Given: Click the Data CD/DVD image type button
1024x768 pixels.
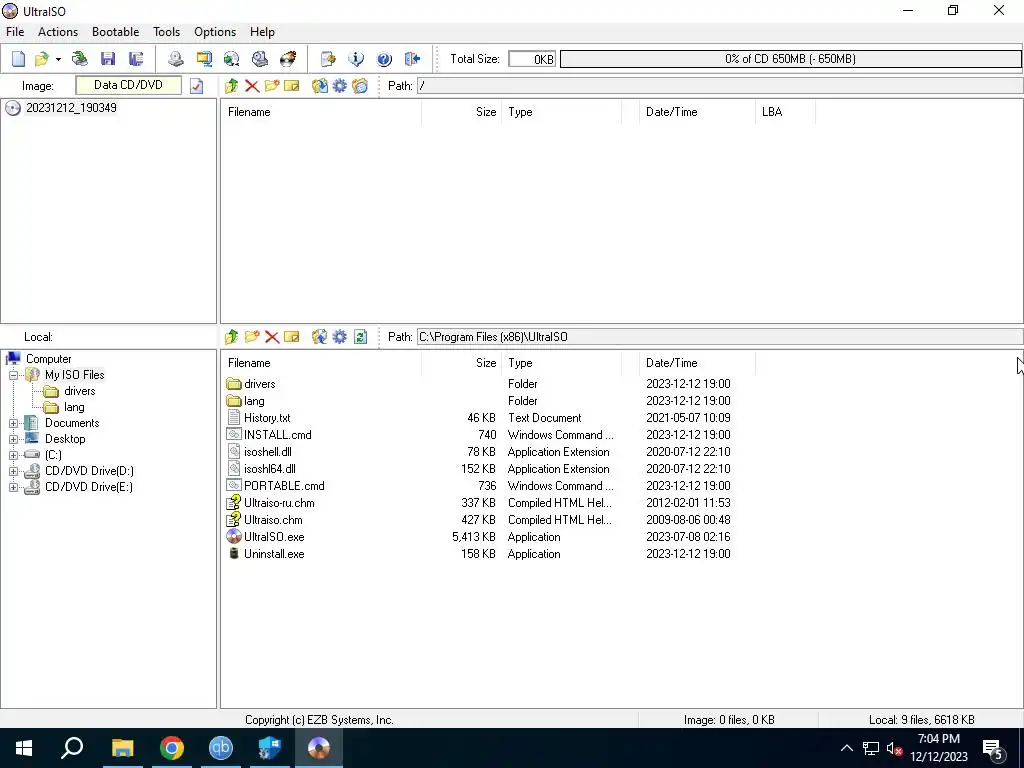Looking at the screenshot, I should pyautogui.click(x=128, y=85).
